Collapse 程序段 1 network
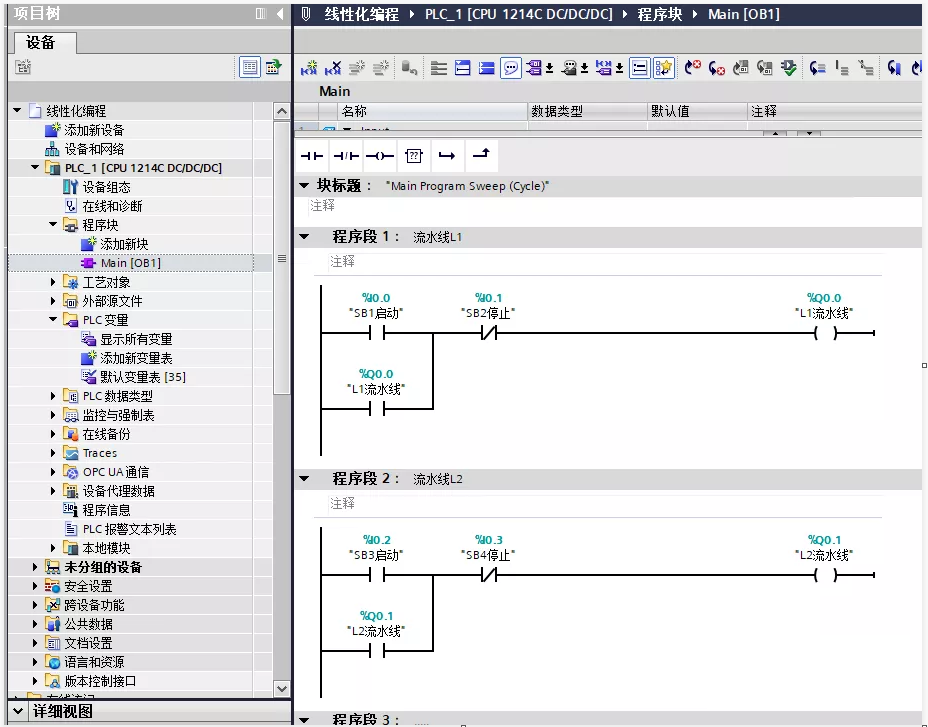The image size is (928, 727). [304, 237]
